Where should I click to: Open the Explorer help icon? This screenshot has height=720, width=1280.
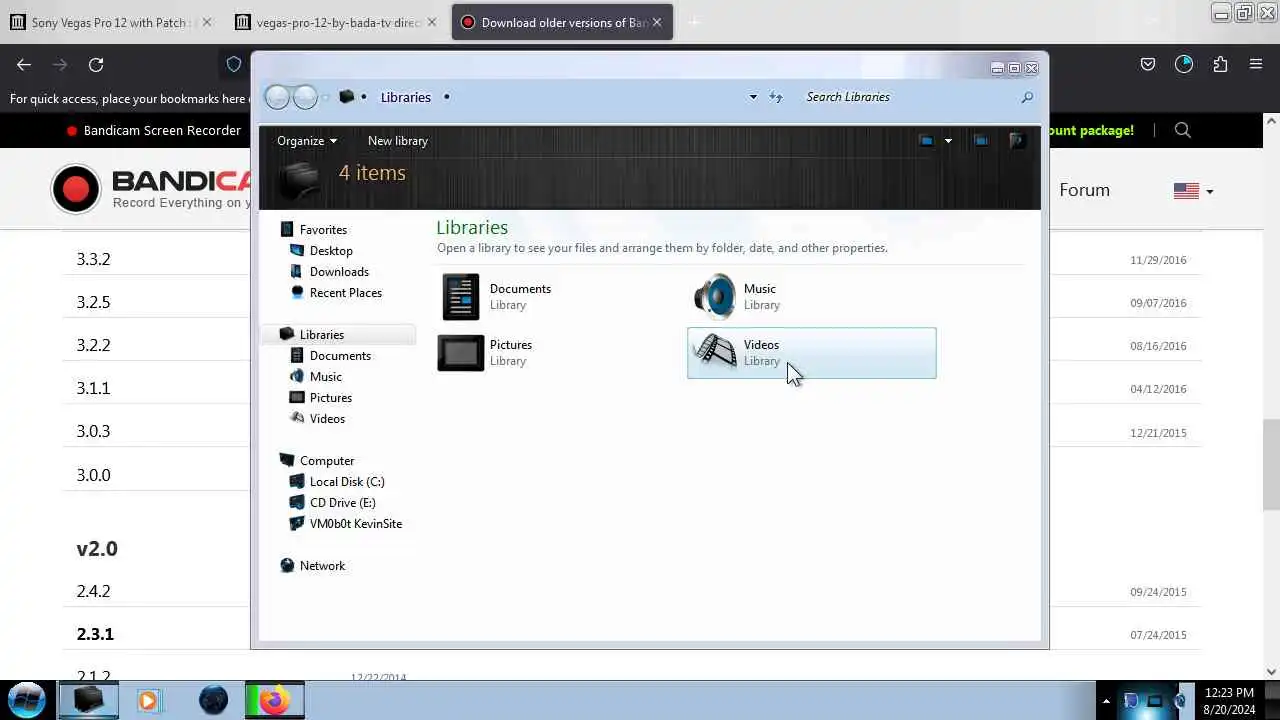point(1016,141)
